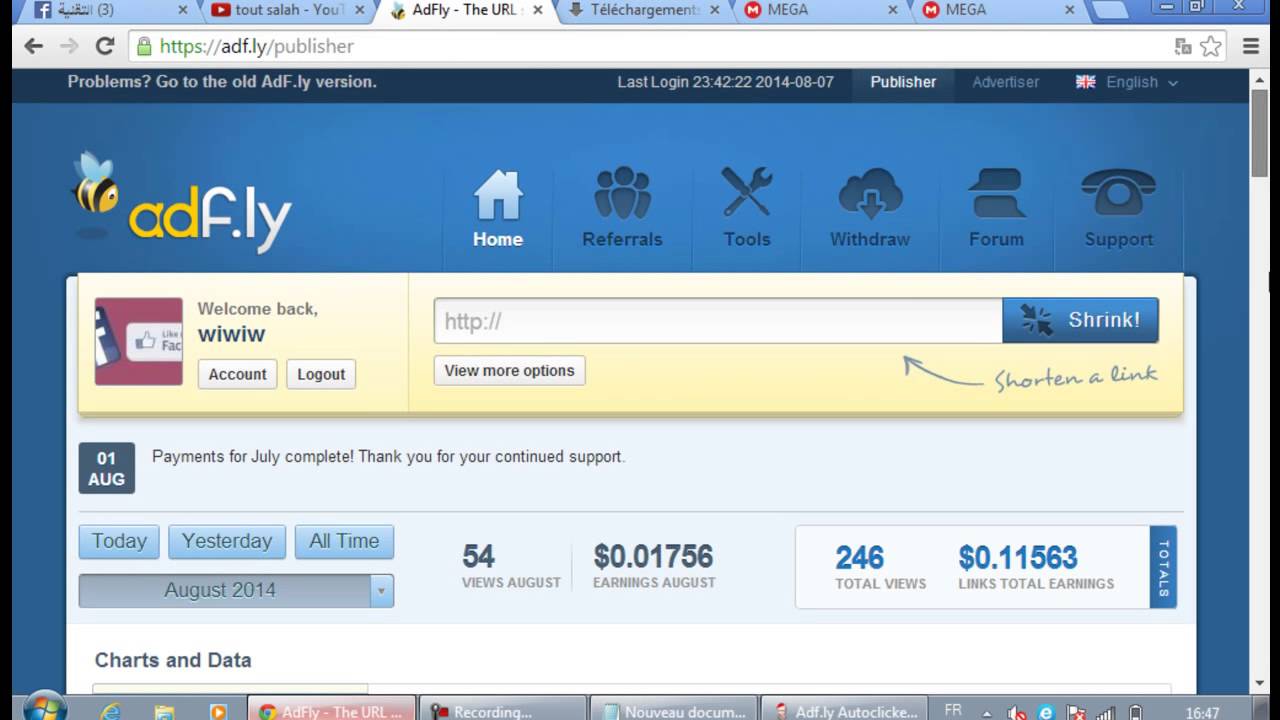Click the browser forward arrow
1280x720 pixels.
pyautogui.click(x=69, y=46)
